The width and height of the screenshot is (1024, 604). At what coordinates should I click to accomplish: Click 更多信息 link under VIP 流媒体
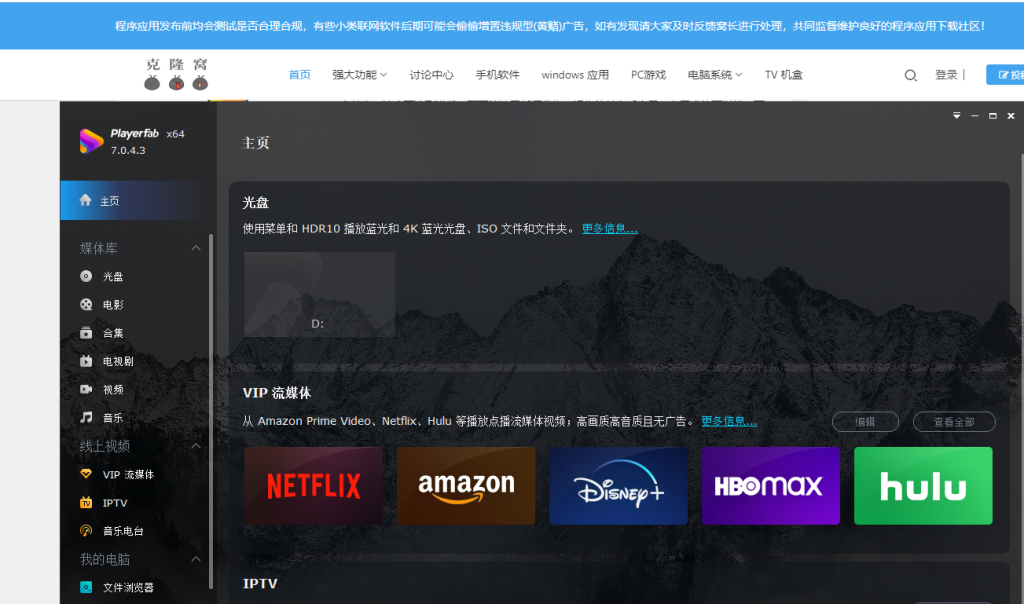[x=729, y=421]
